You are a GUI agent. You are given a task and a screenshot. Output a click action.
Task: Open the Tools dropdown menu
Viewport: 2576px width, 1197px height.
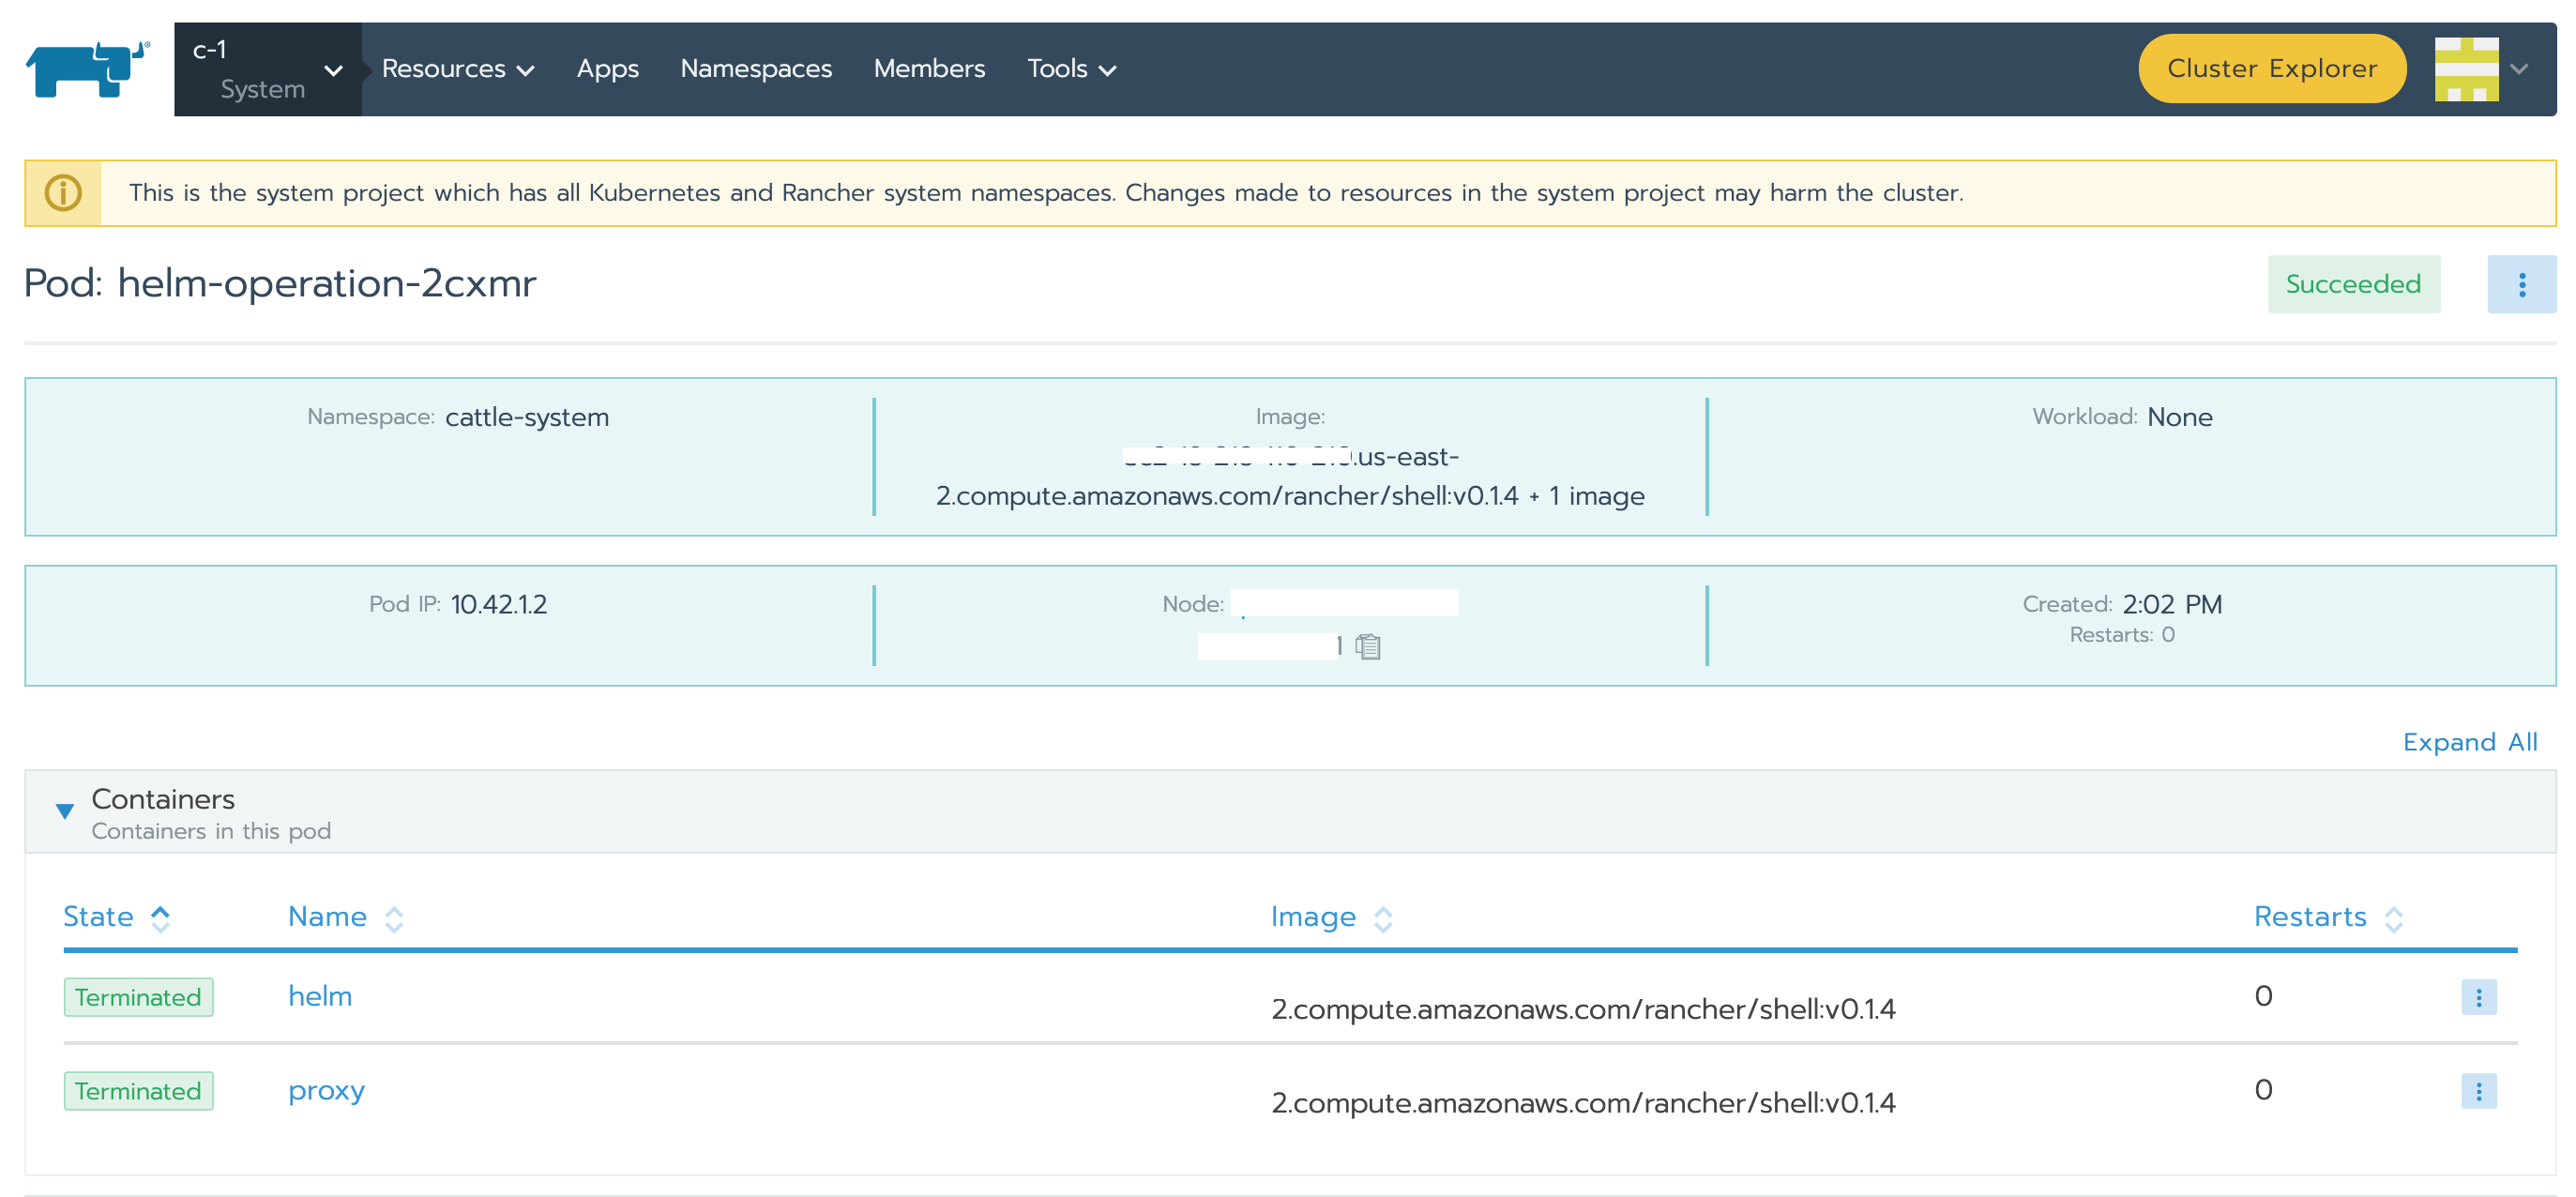1070,68
